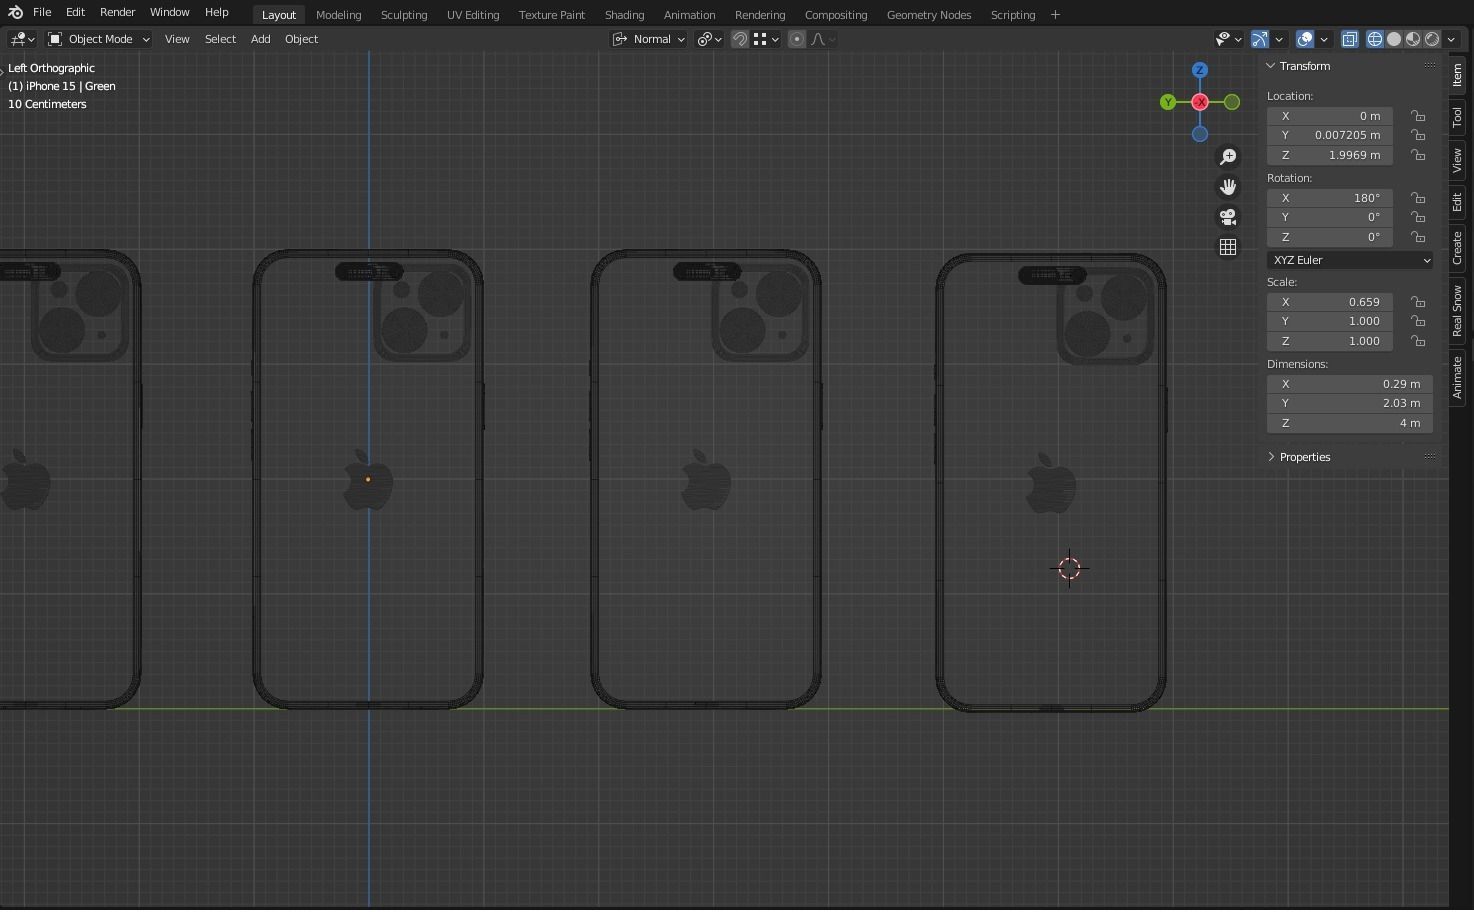Open the selectability and visibility eye menu
The width and height of the screenshot is (1474, 912).
pos(1228,39)
